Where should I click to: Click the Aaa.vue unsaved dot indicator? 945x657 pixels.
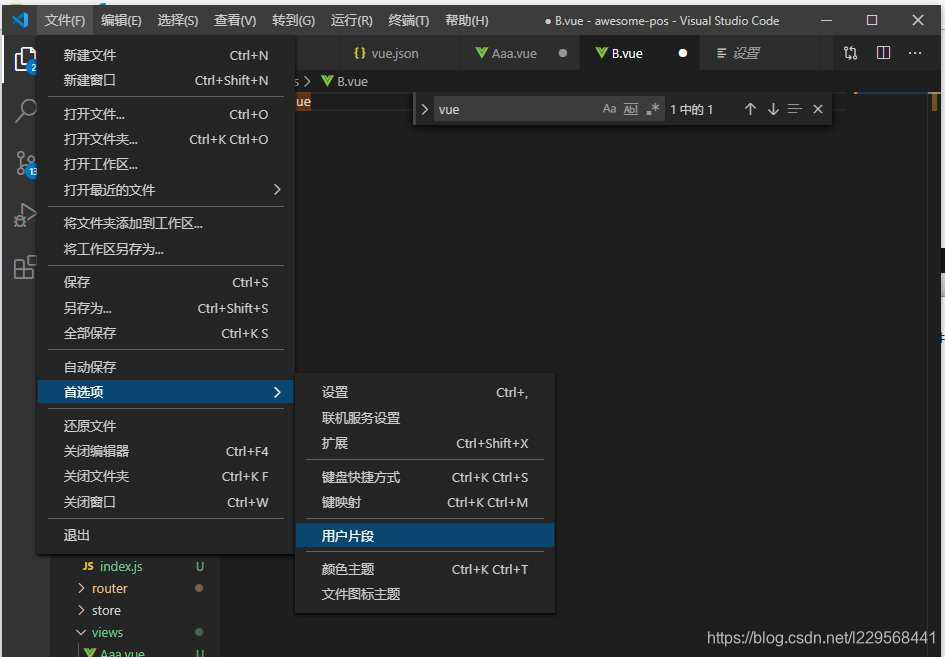point(562,53)
